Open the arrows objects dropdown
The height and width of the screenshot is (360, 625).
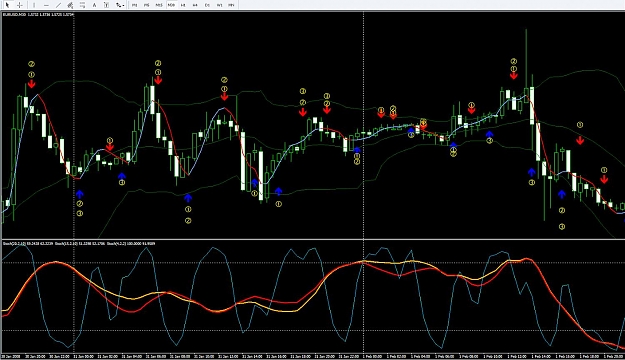click(x=120, y=5)
